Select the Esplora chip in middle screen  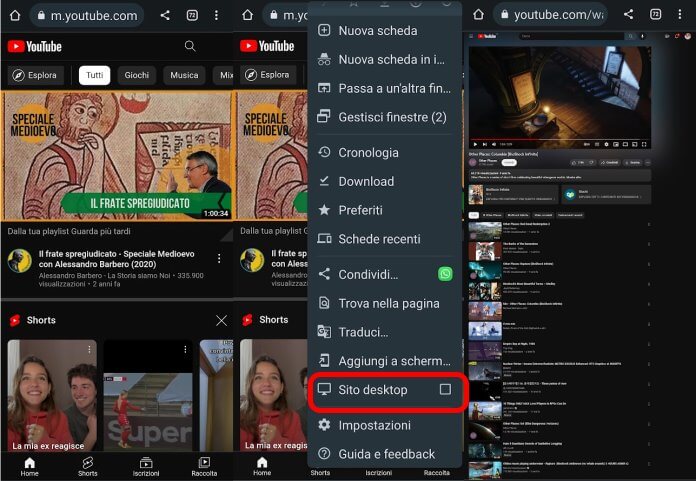pyautogui.click(x=268, y=75)
